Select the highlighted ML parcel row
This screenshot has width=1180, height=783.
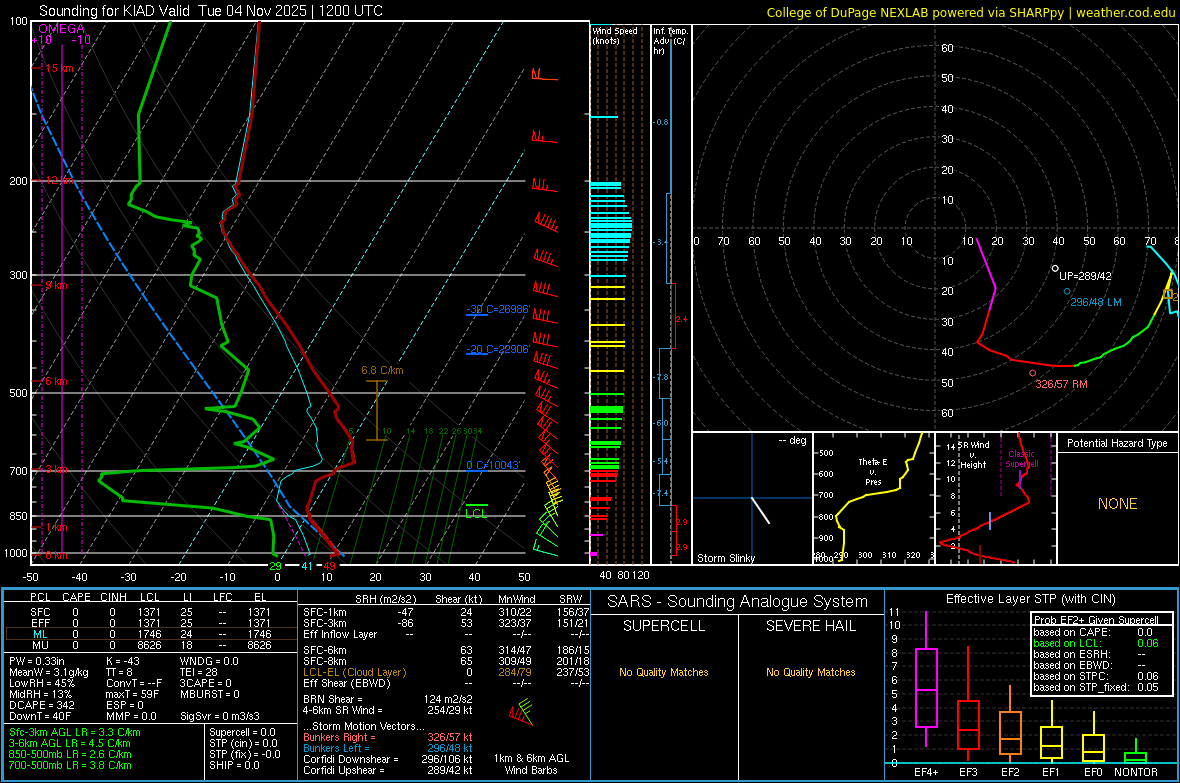pyautogui.click(x=149, y=634)
